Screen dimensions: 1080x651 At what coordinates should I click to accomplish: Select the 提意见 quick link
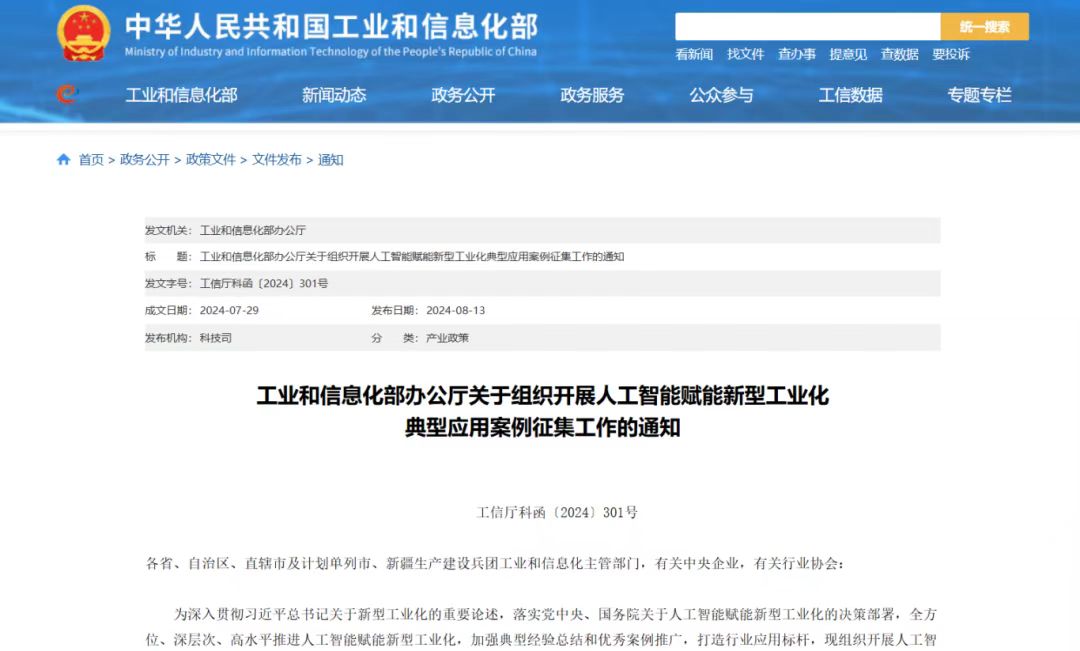pos(848,54)
